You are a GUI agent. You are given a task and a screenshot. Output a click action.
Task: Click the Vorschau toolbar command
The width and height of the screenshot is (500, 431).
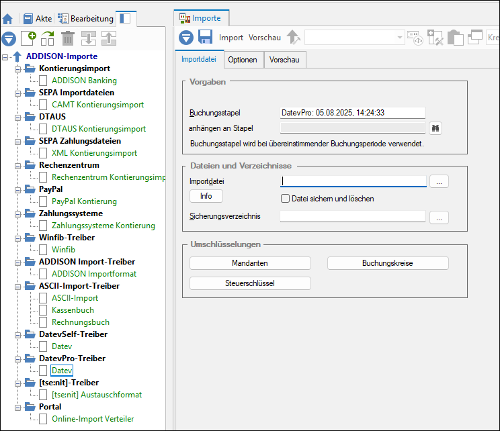click(x=265, y=37)
